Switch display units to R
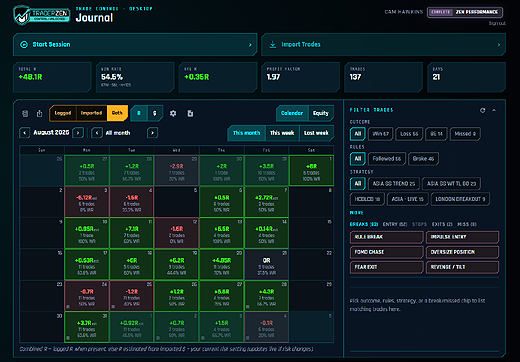The image size is (520, 362). (x=139, y=113)
